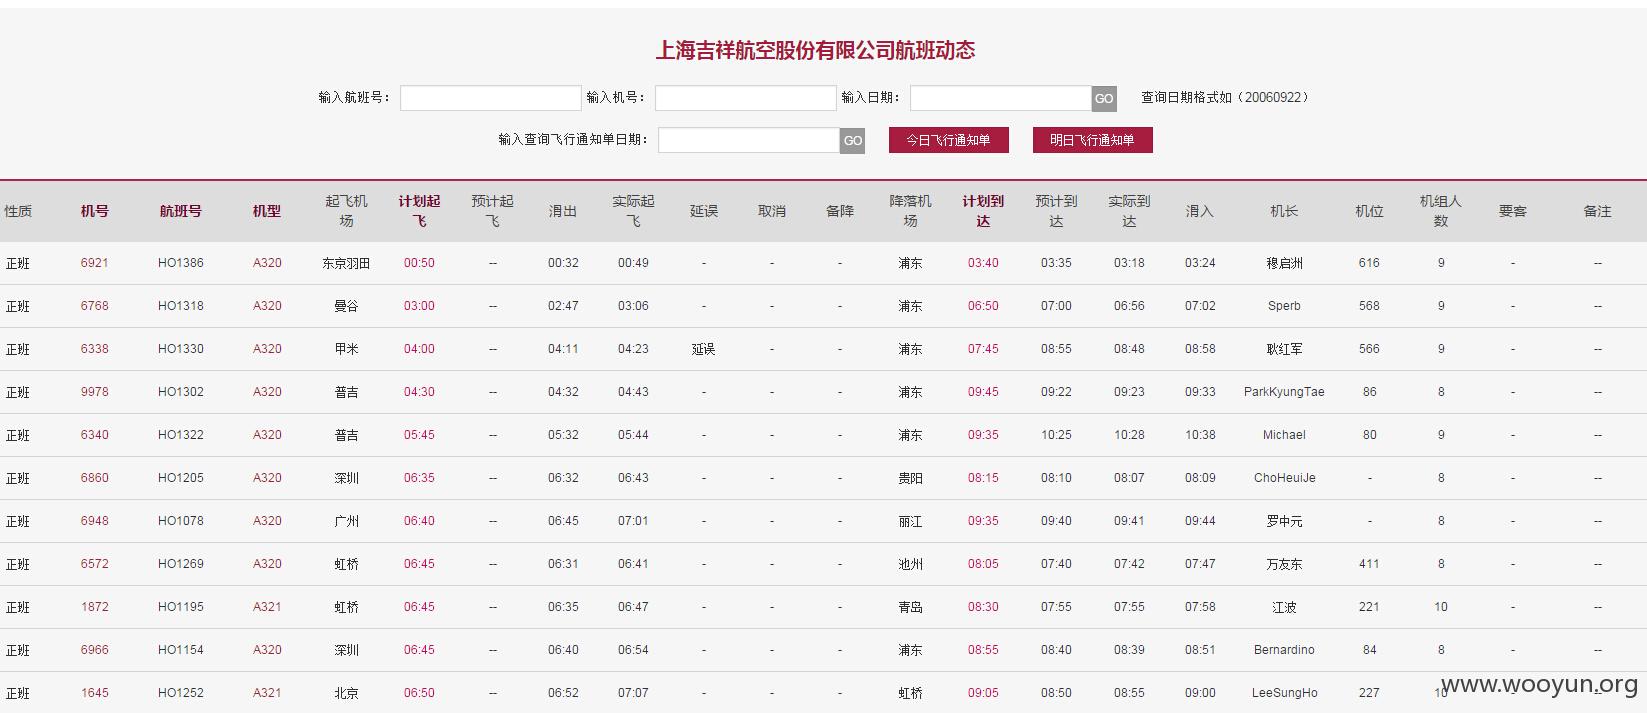The image size is (1647, 713).
Task: Click captain name 罗中元
Action: tap(1284, 521)
